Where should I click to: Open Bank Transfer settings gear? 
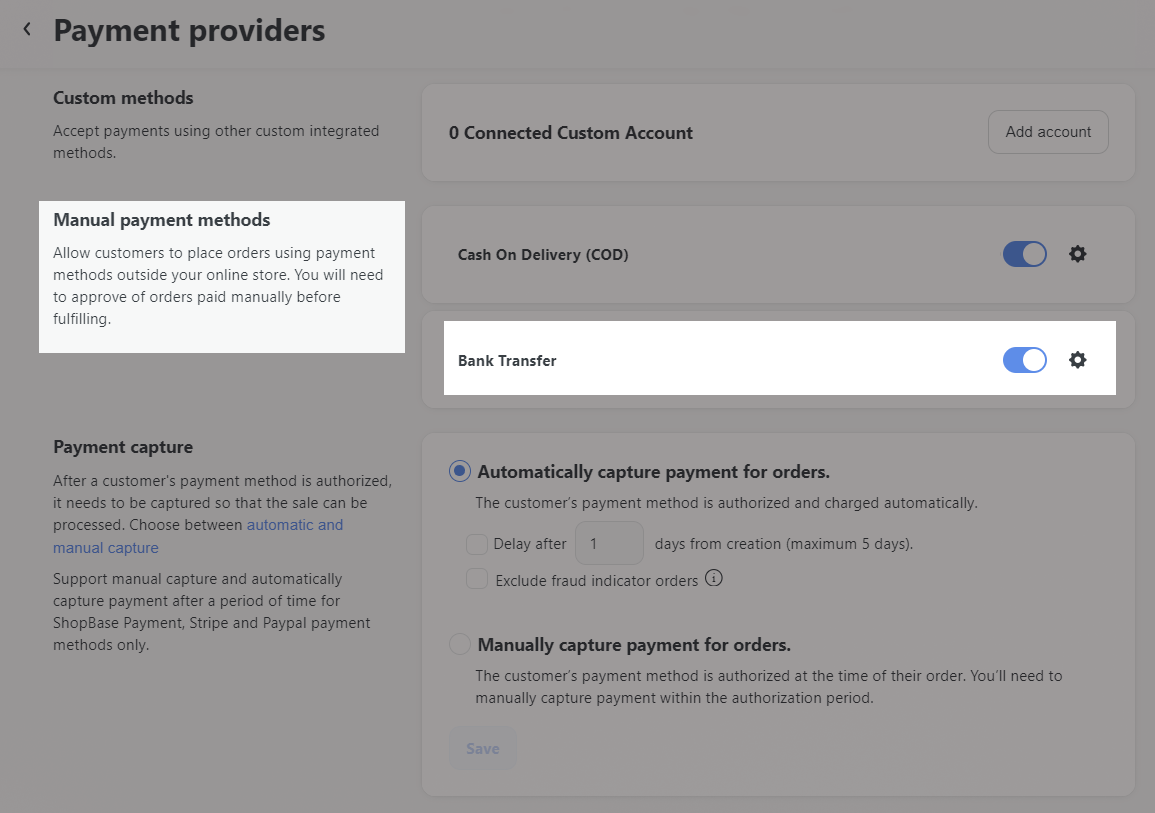[x=1077, y=360]
